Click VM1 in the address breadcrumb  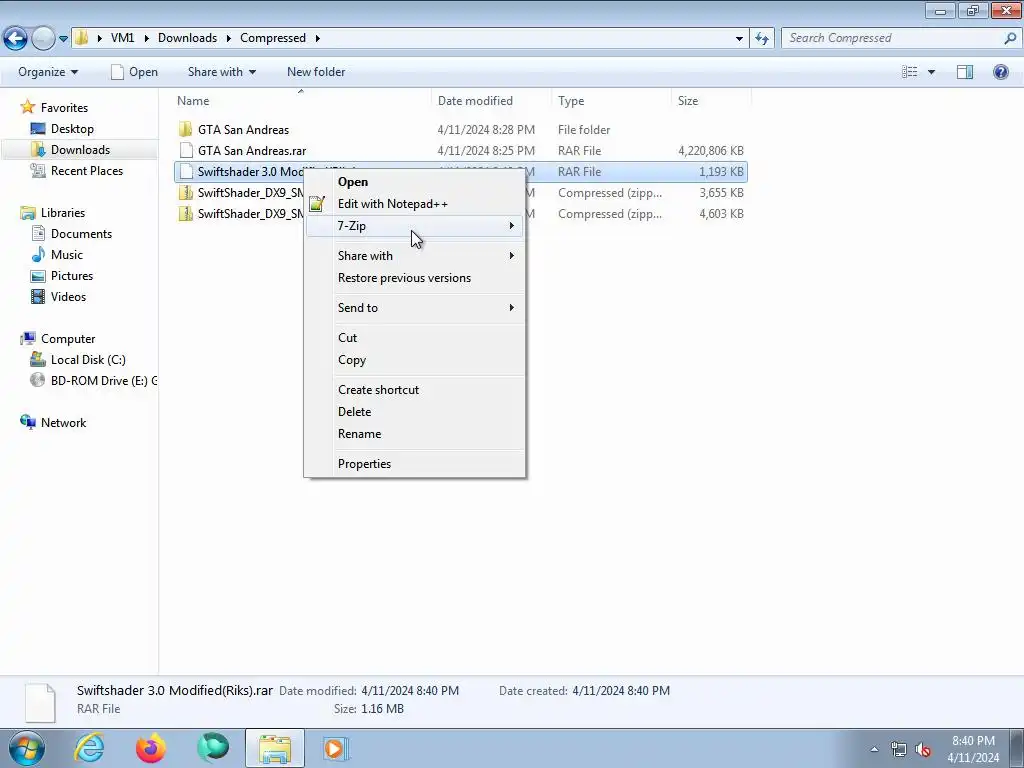122,38
